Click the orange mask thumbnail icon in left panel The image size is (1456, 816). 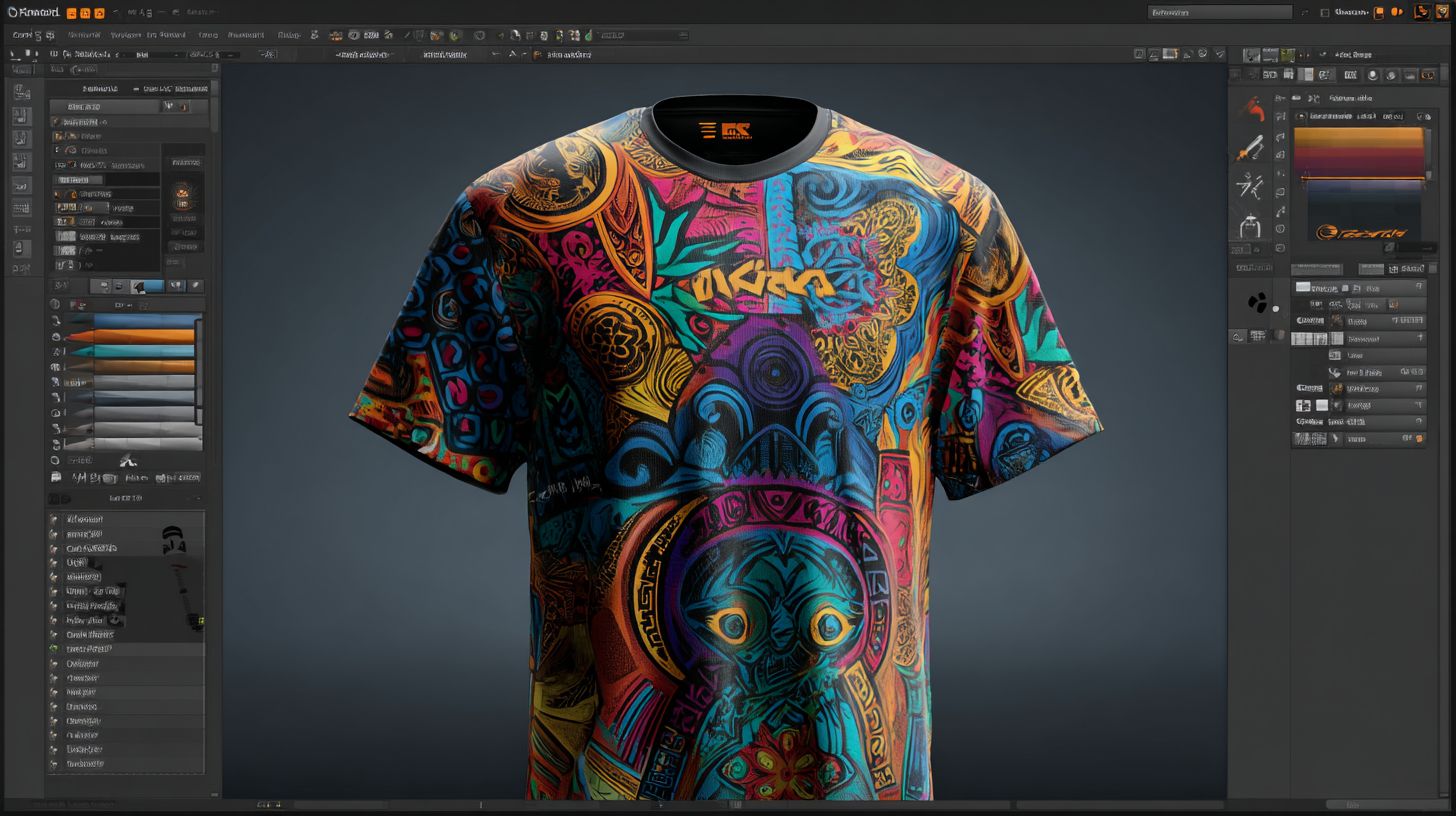point(182,196)
